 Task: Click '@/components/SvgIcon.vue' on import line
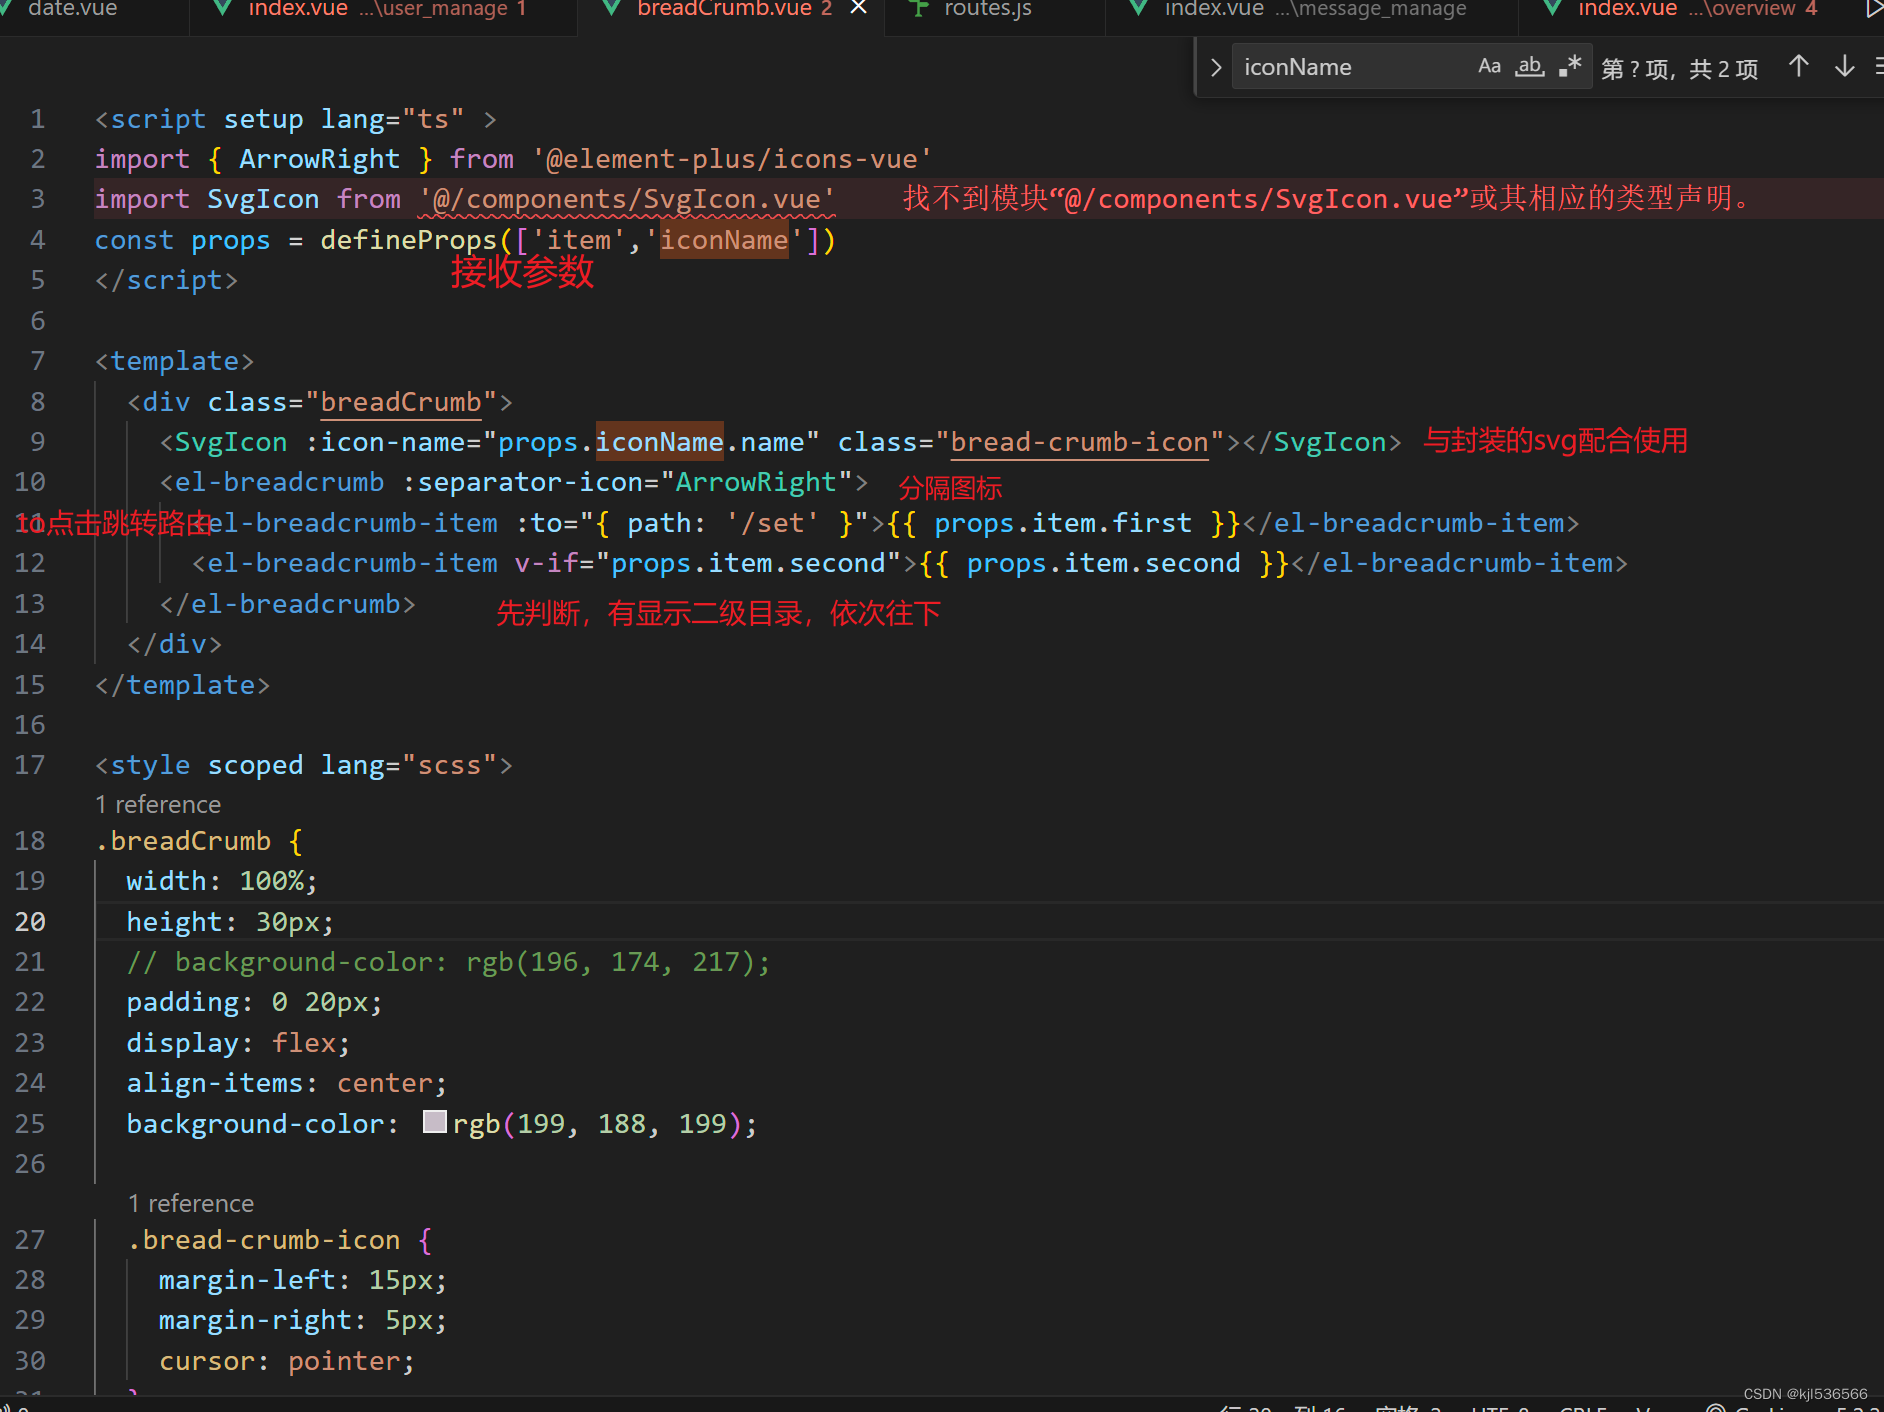[627, 199]
